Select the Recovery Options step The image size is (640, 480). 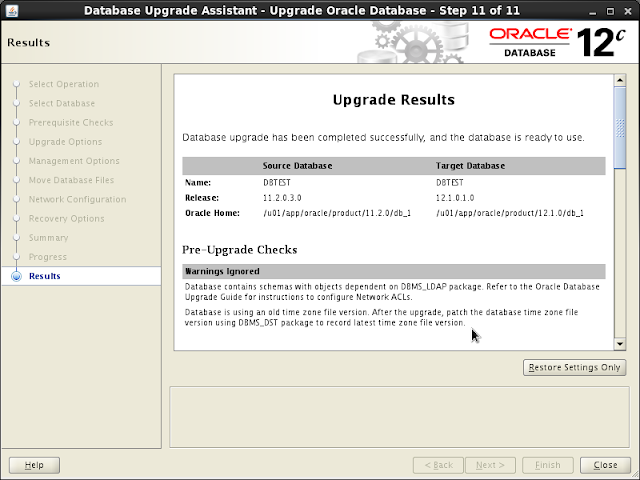click(x=67, y=218)
